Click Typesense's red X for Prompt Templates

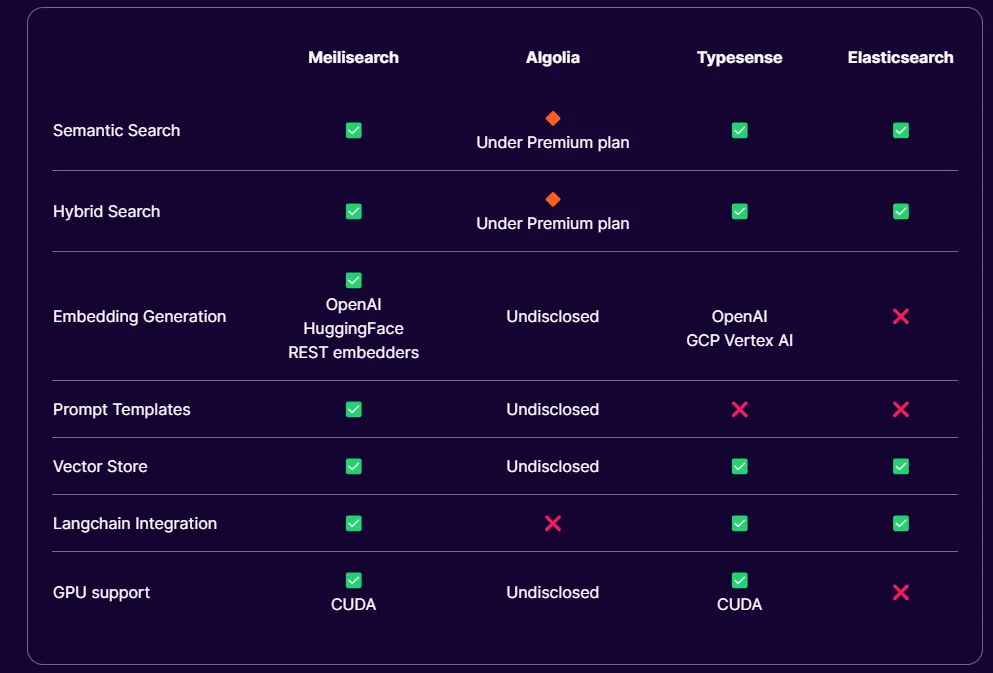pyautogui.click(x=739, y=409)
